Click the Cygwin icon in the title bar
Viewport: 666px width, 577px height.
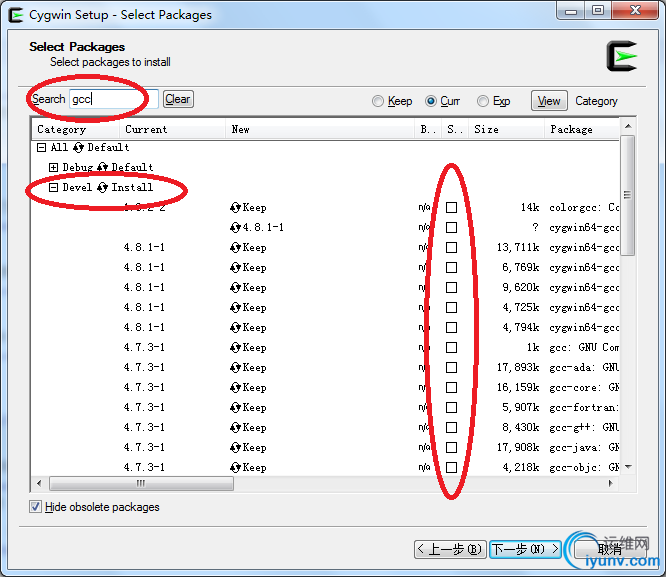[16, 15]
